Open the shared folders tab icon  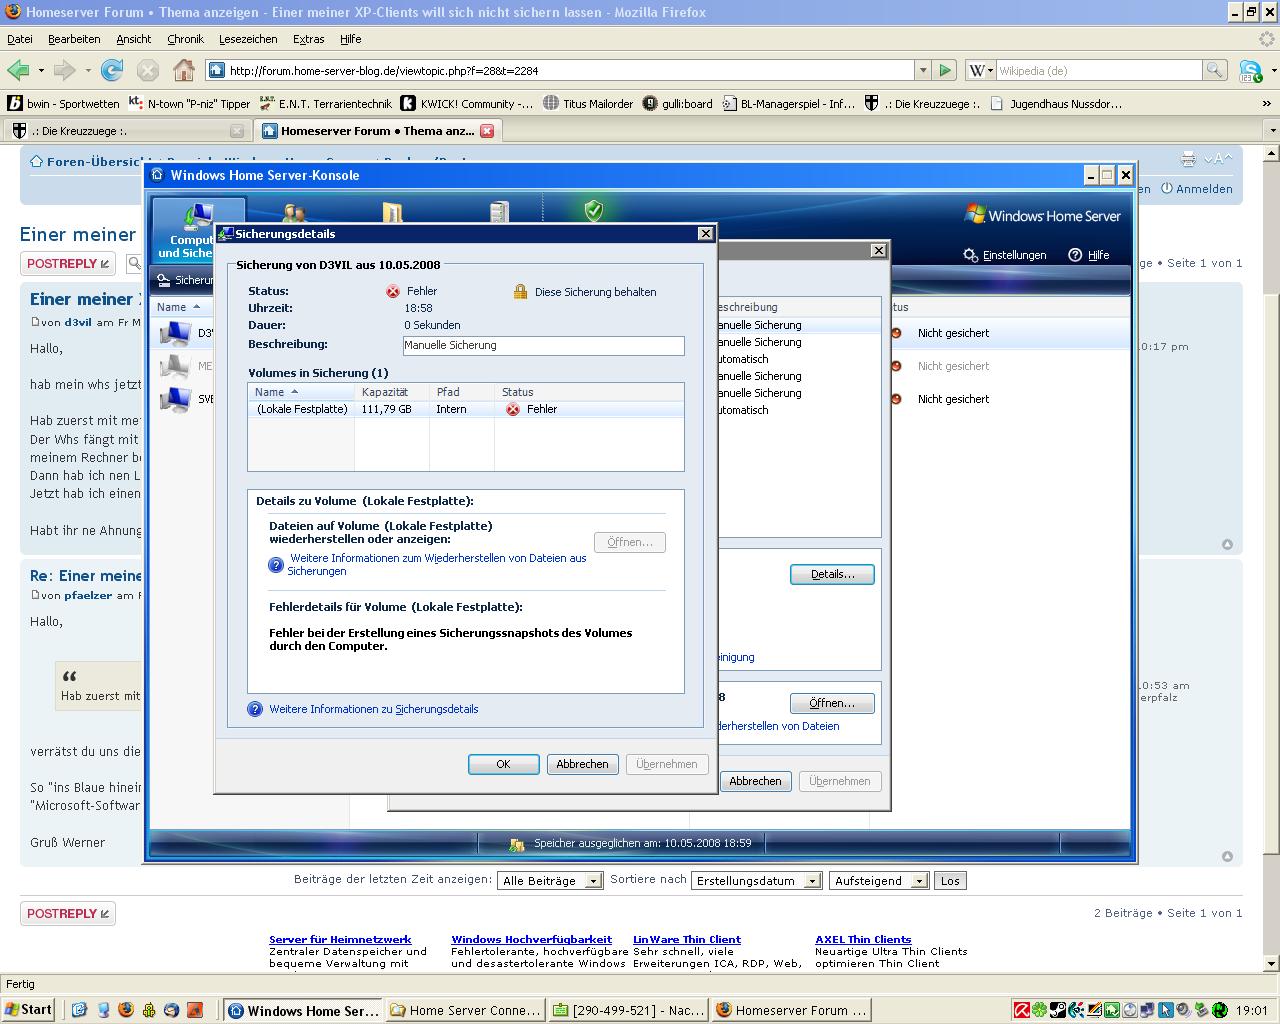[393, 212]
